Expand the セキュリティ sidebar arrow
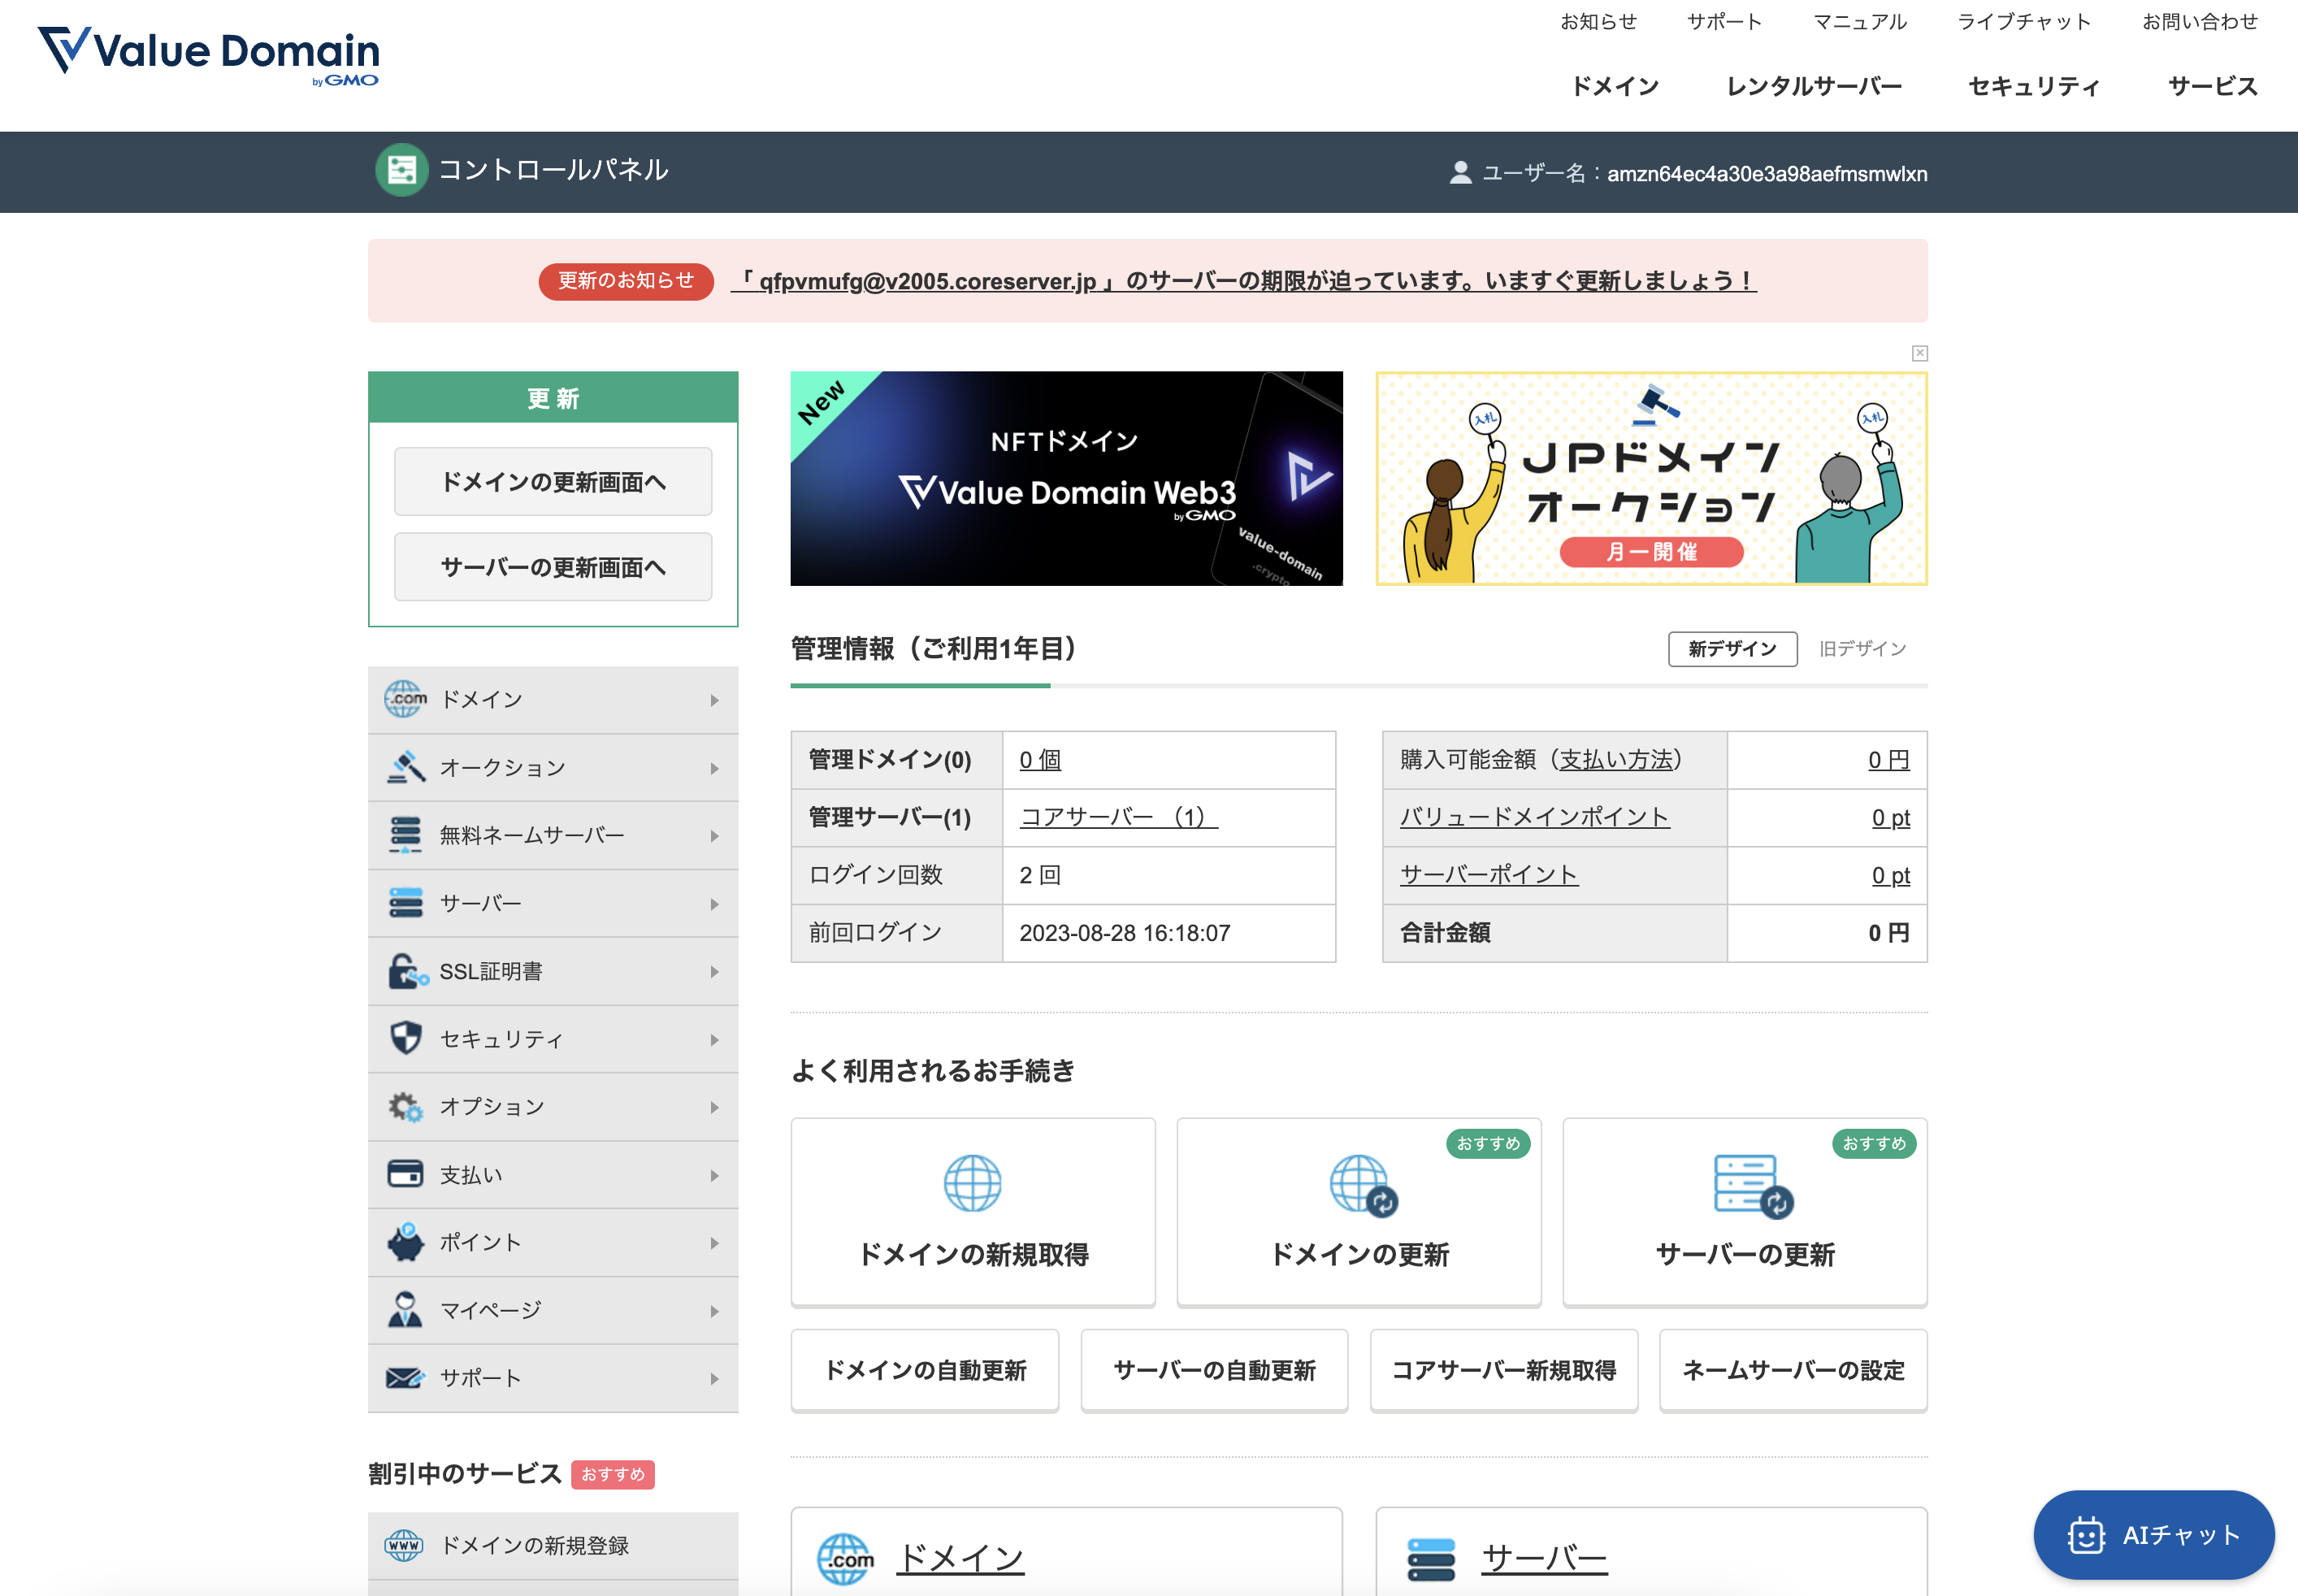This screenshot has height=1596, width=2298. click(x=714, y=1040)
